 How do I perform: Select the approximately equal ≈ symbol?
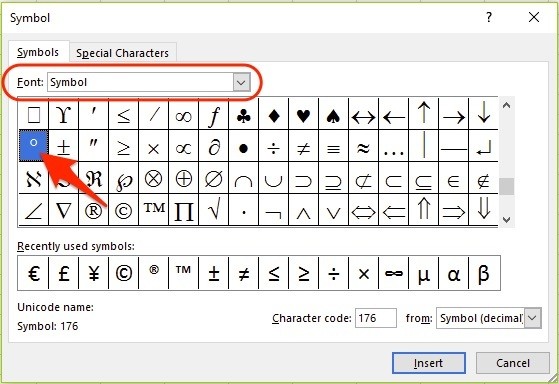[x=363, y=145]
